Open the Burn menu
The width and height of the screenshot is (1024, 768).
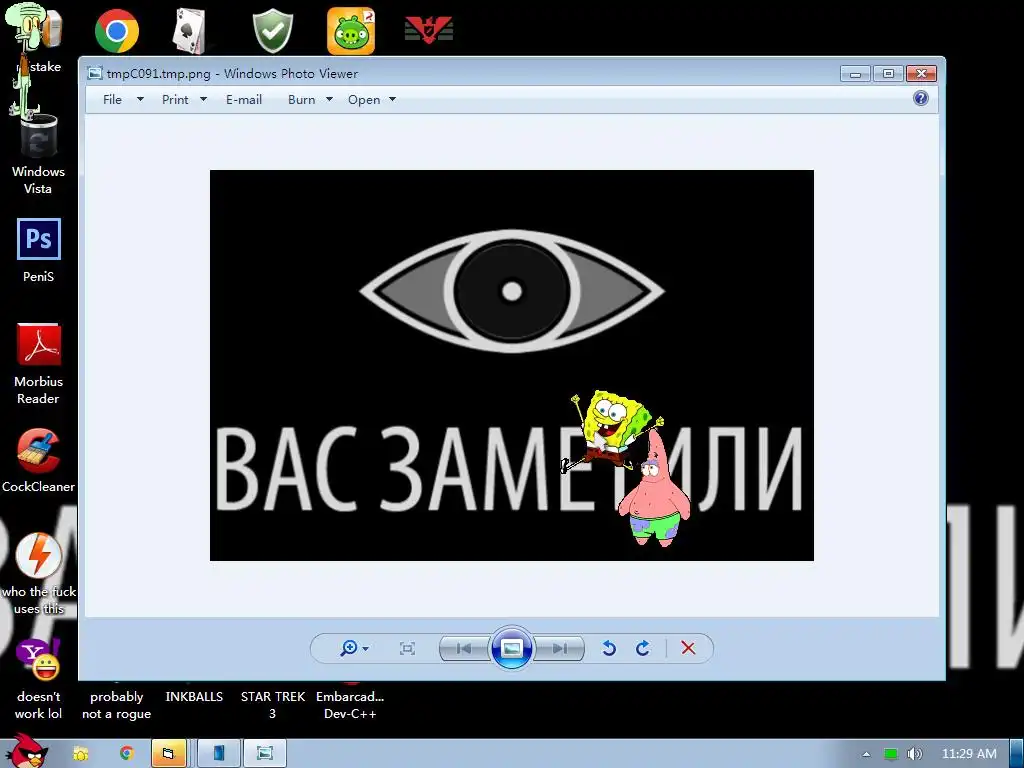[x=301, y=99]
